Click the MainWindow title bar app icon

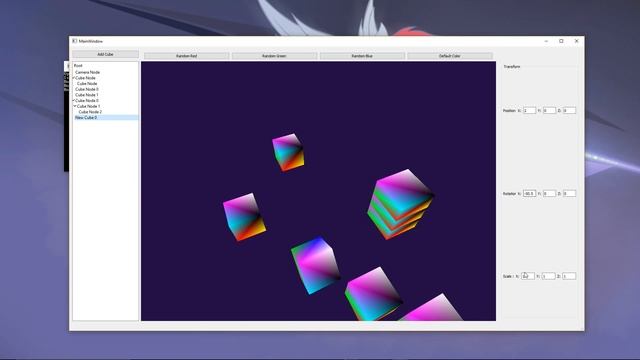point(75,41)
